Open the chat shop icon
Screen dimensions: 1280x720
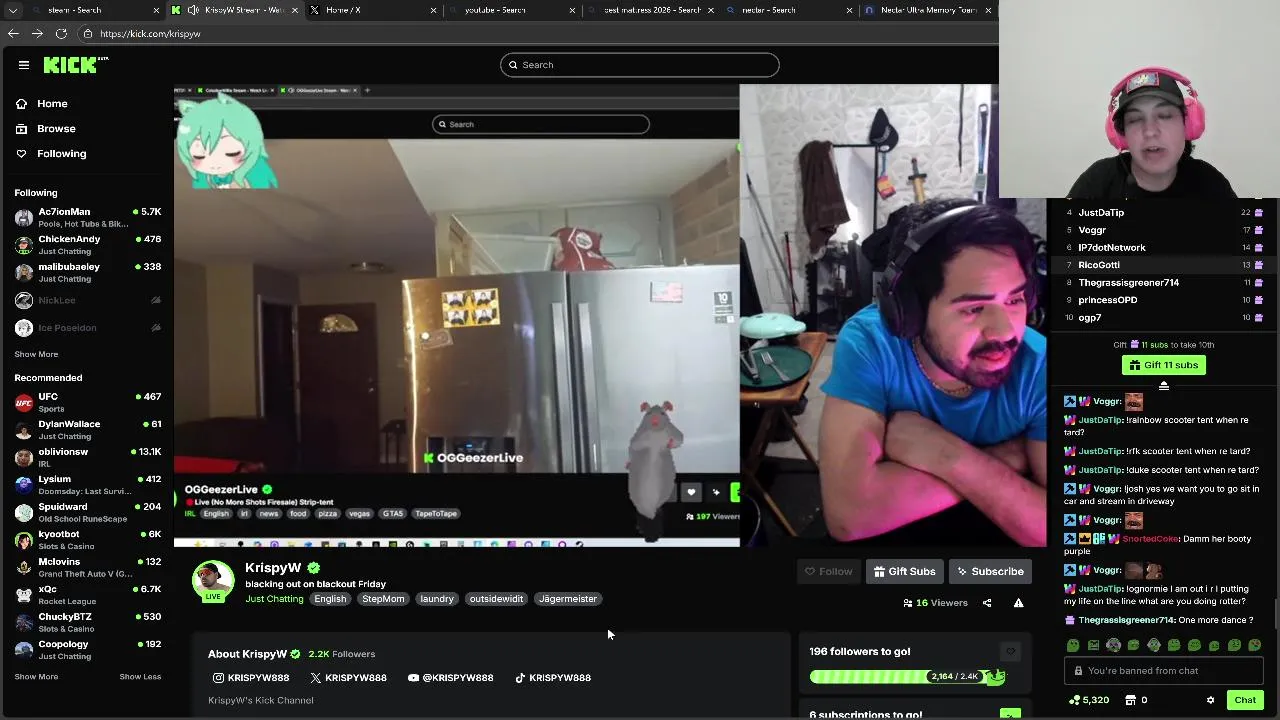click(1131, 700)
